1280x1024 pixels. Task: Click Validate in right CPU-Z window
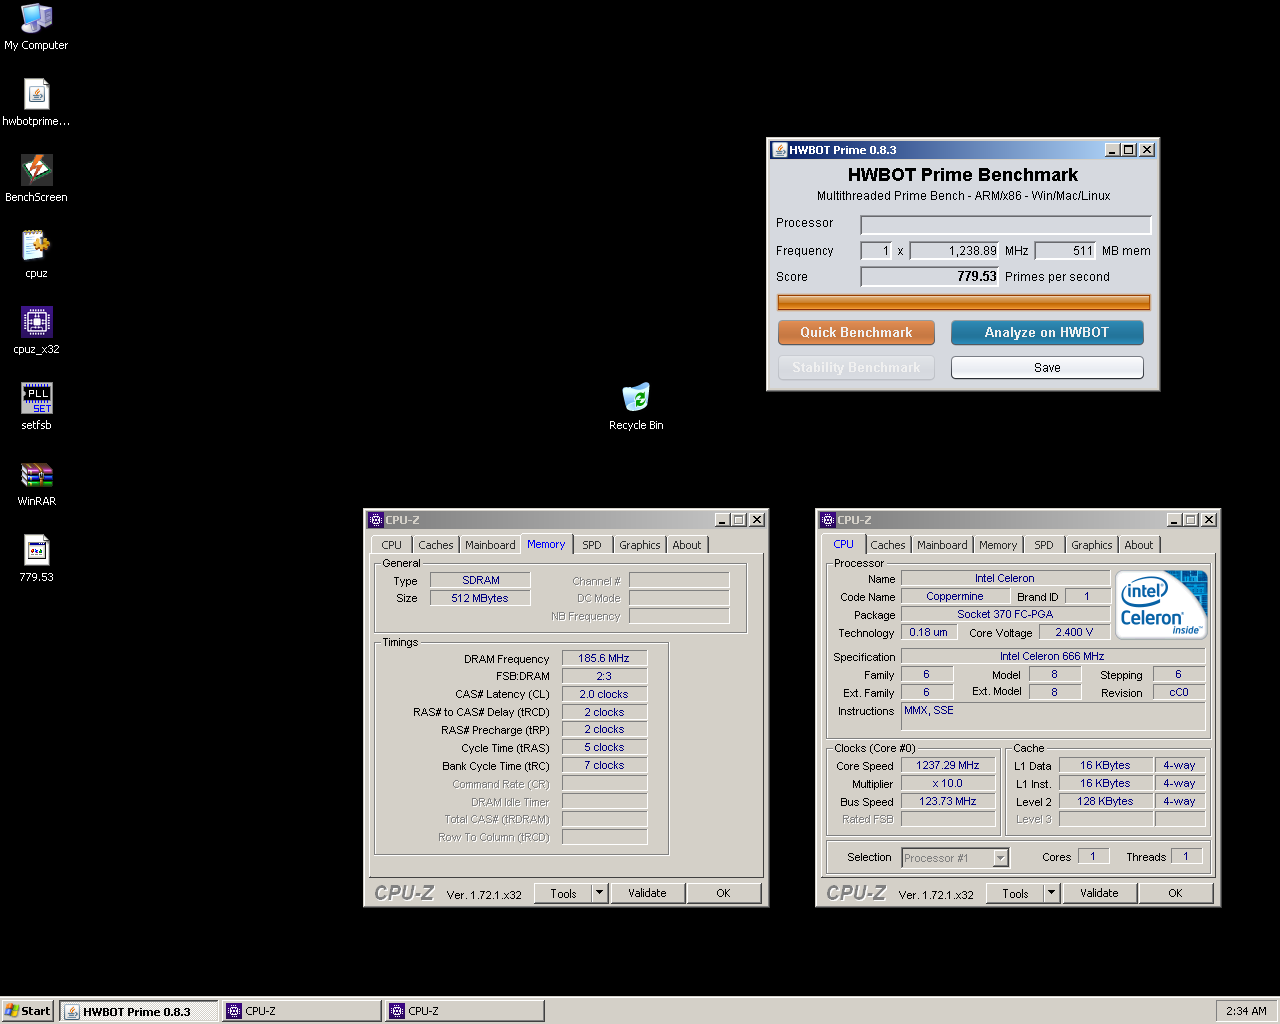(1099, 893)
